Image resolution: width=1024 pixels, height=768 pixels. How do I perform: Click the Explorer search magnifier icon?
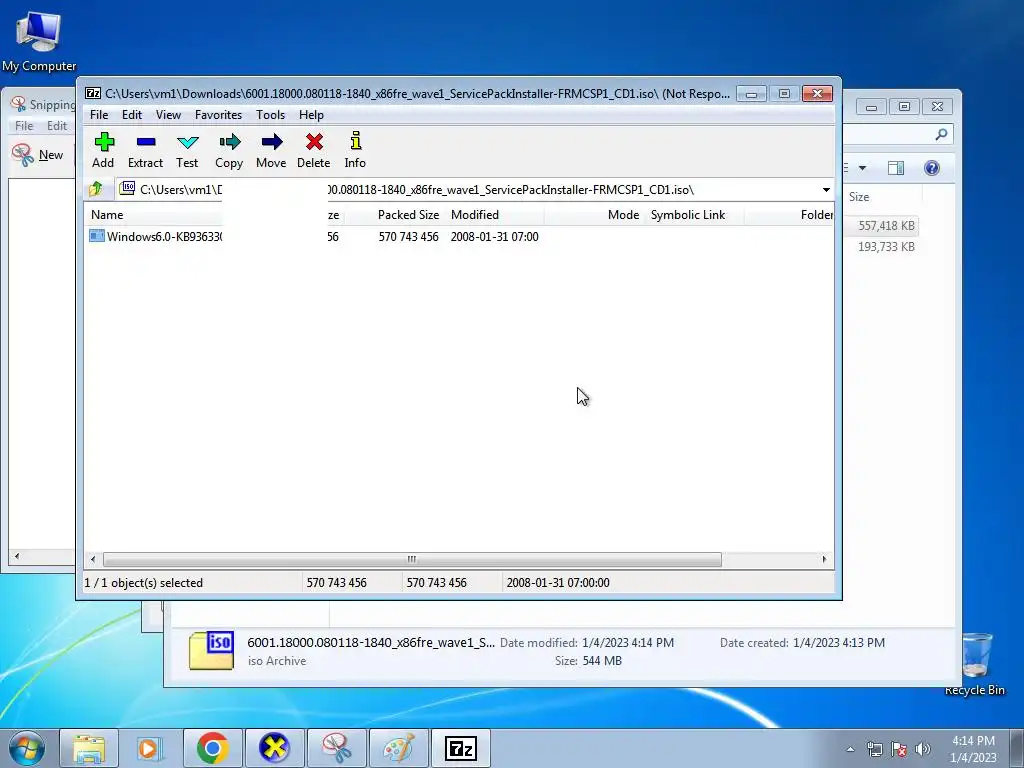click(x=941, y=134)
